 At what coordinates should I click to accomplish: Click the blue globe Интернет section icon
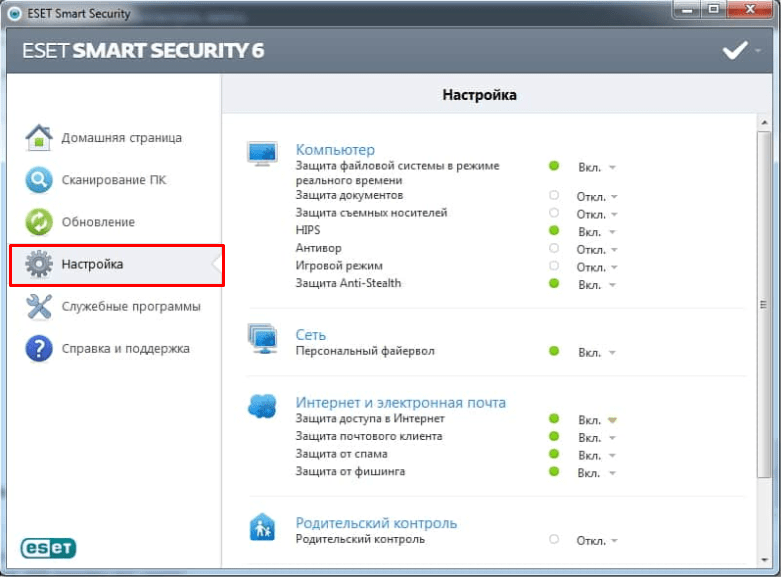pos(262,406)
